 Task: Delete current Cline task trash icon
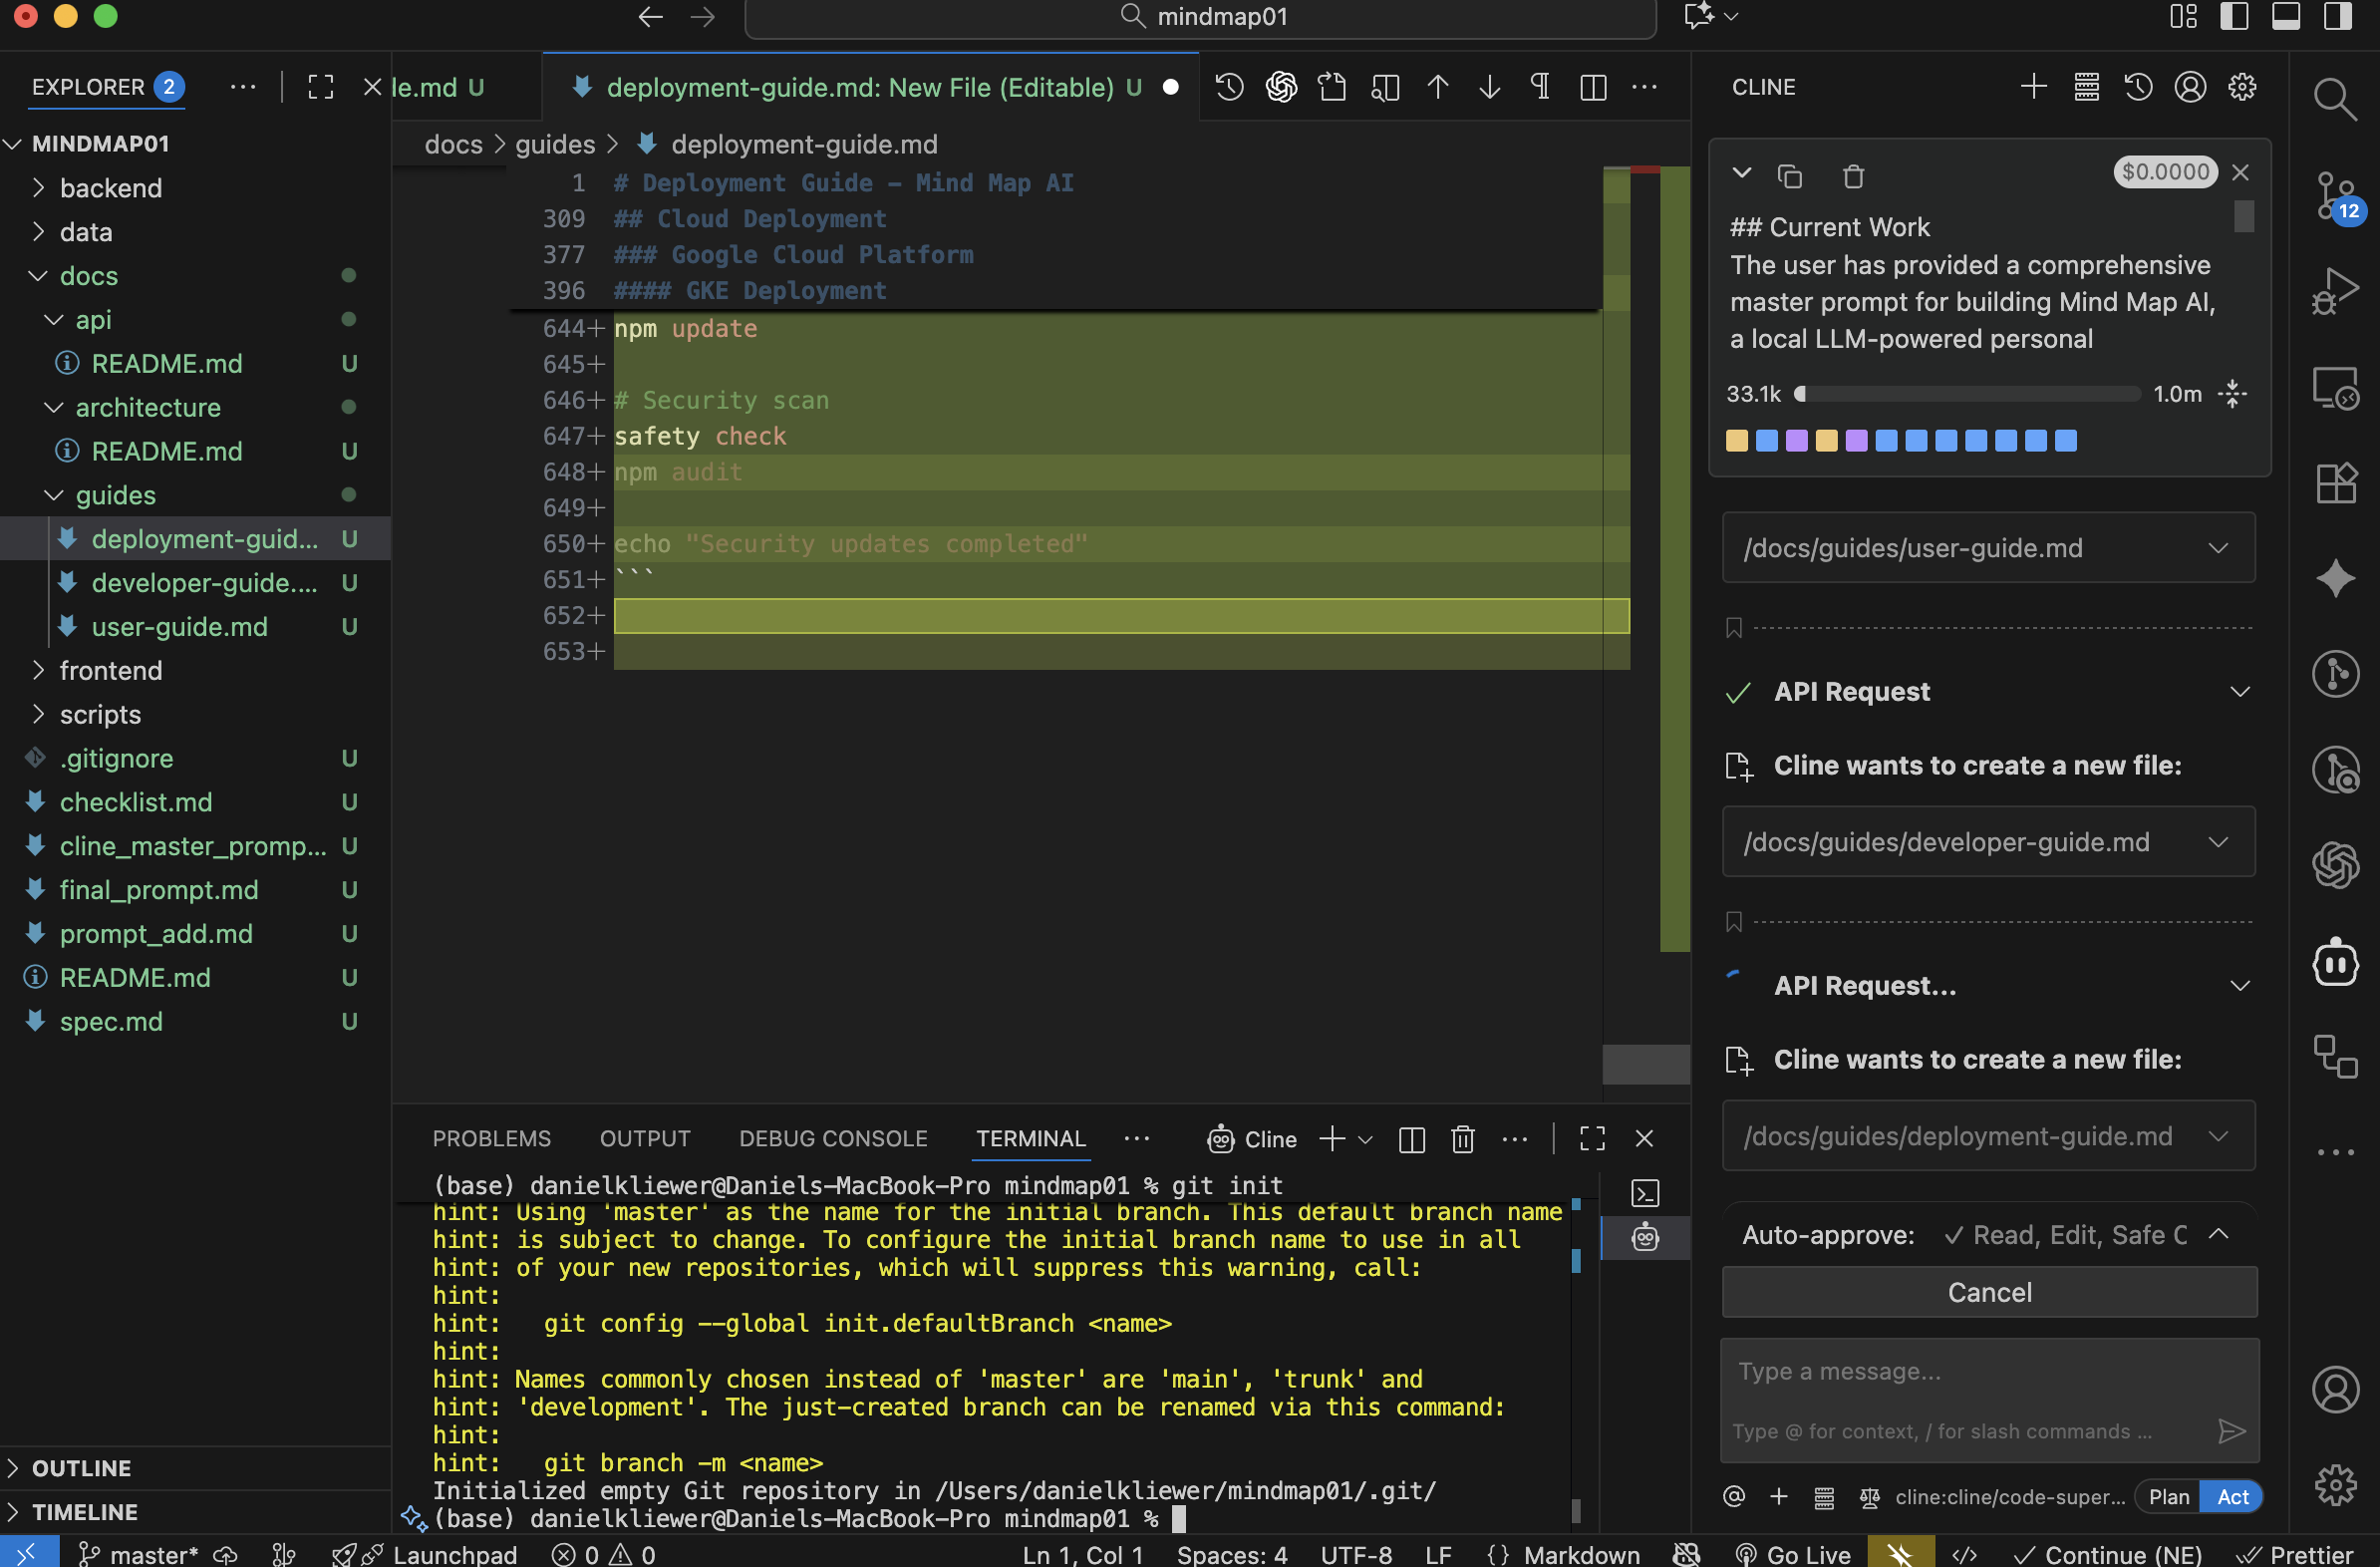coord(1852,176)
